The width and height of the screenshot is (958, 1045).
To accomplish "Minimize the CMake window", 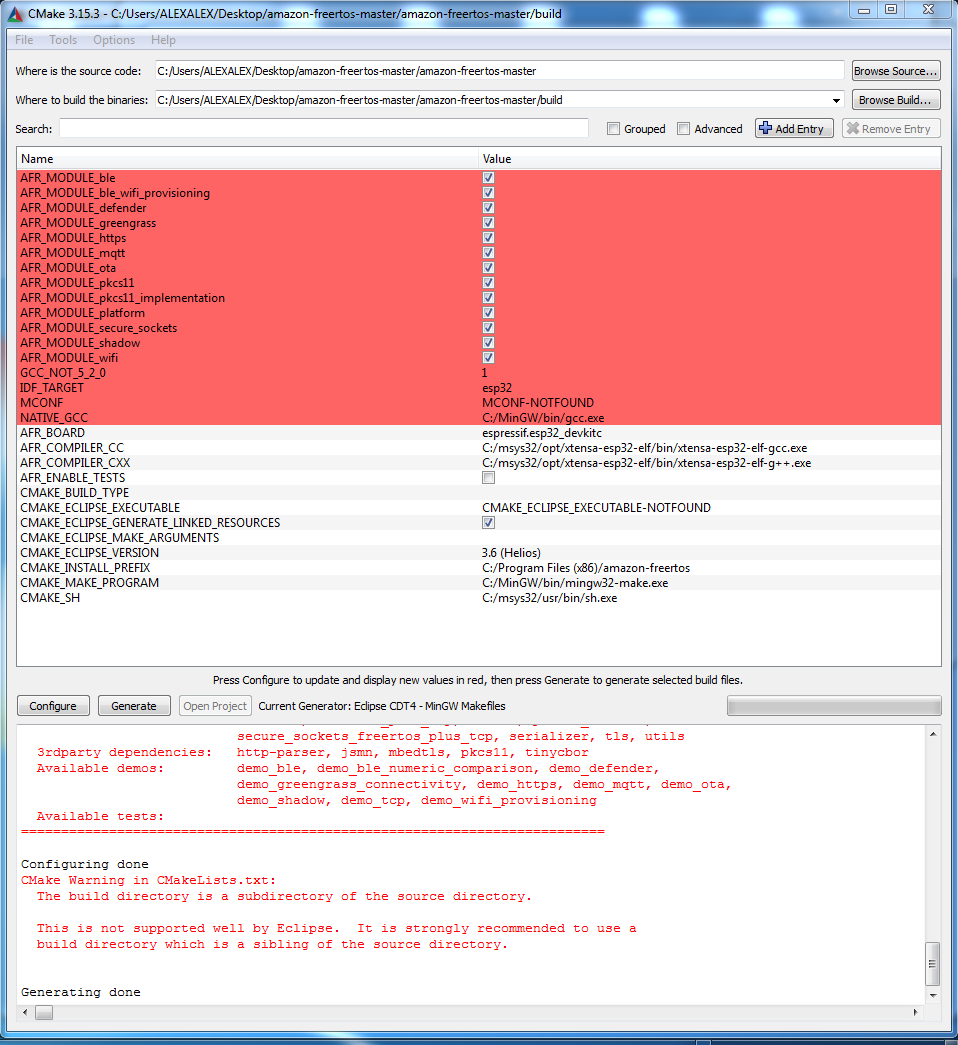I will point(864,9).
